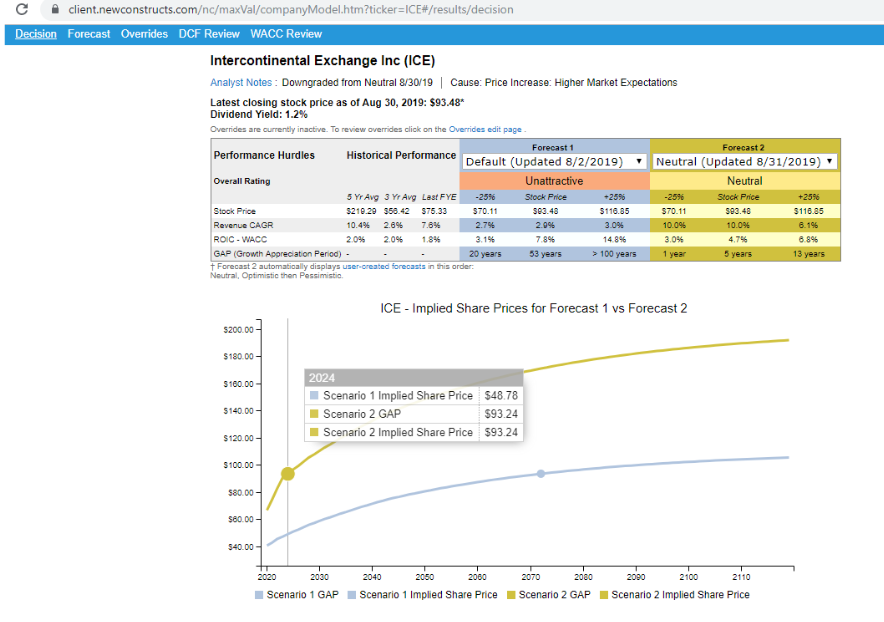This screenshot has width=884, height=622.
Task: Click the $219.29 five-year average stock price
Action: (x=361, y=211)
